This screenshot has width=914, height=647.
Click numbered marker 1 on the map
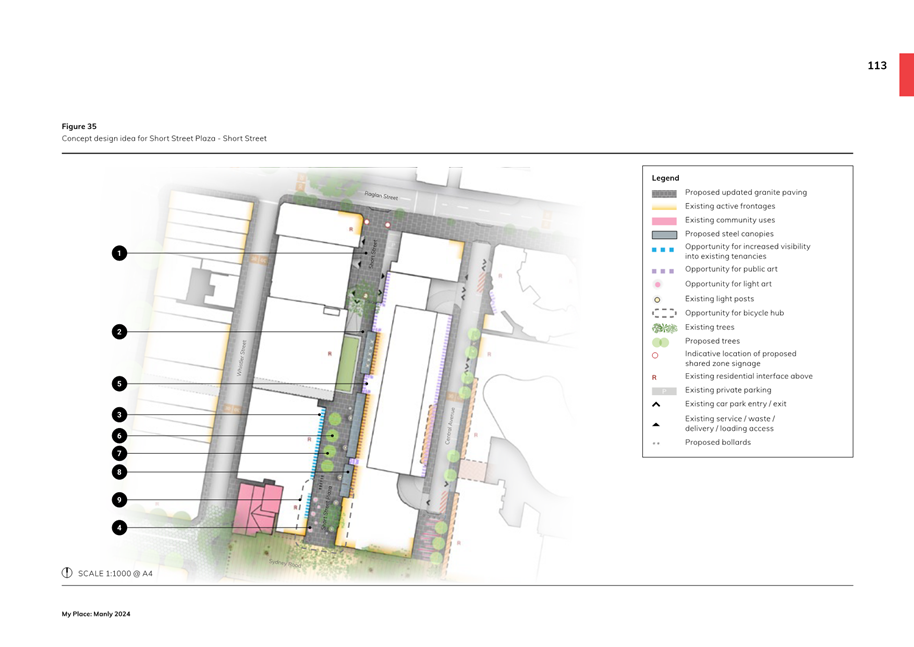pyautogui.click(x=119, y=253)
